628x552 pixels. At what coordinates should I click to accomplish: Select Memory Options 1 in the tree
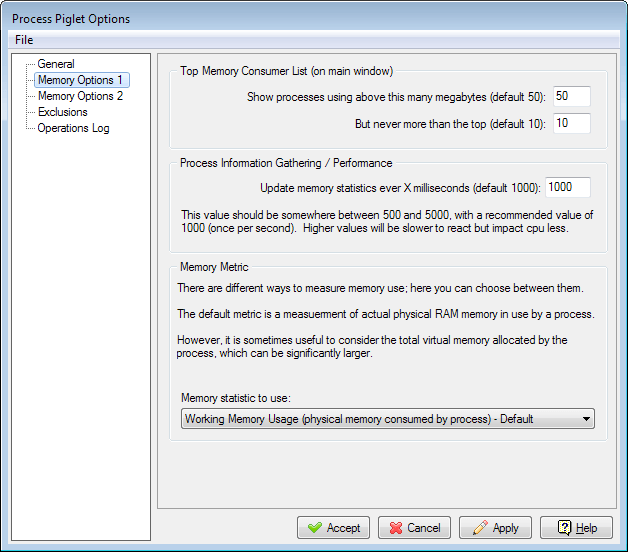point(80,80)
